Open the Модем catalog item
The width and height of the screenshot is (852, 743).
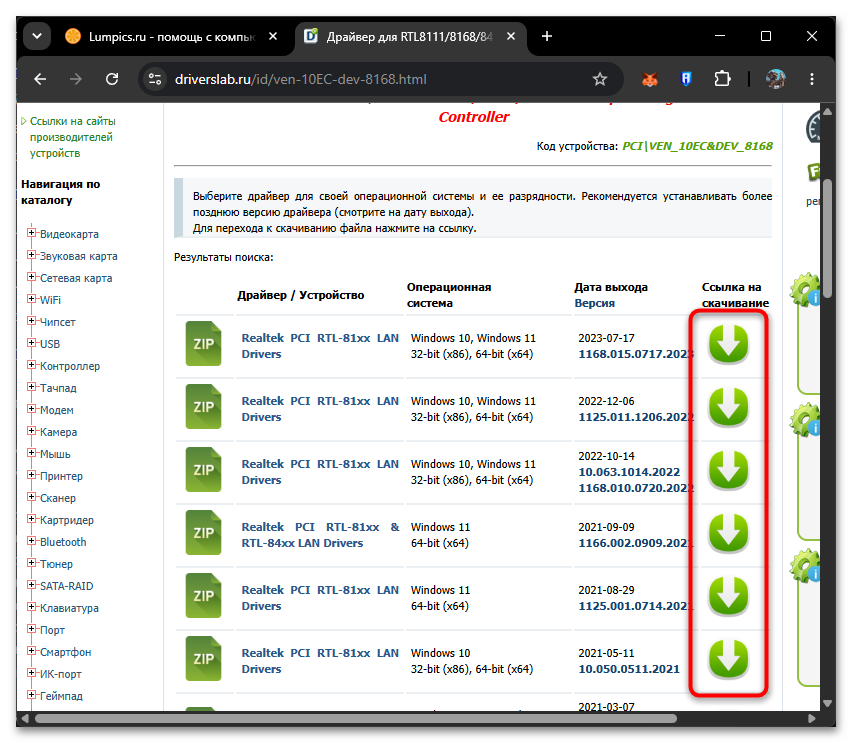57,410
